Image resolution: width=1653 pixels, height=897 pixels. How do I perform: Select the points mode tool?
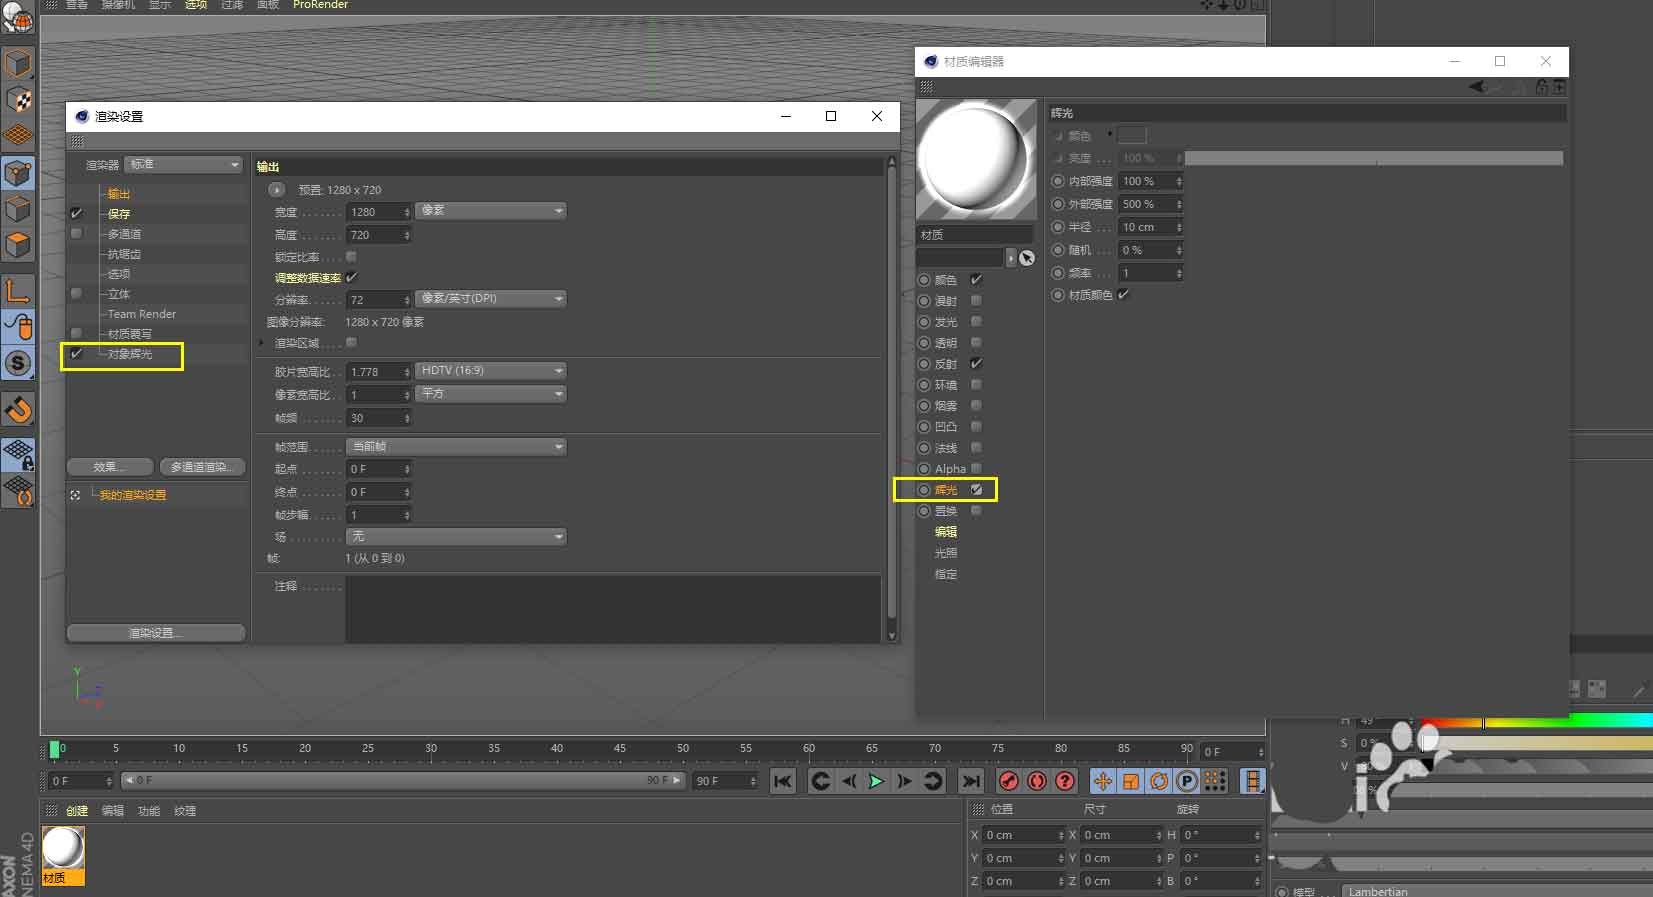tap(18, 174)
